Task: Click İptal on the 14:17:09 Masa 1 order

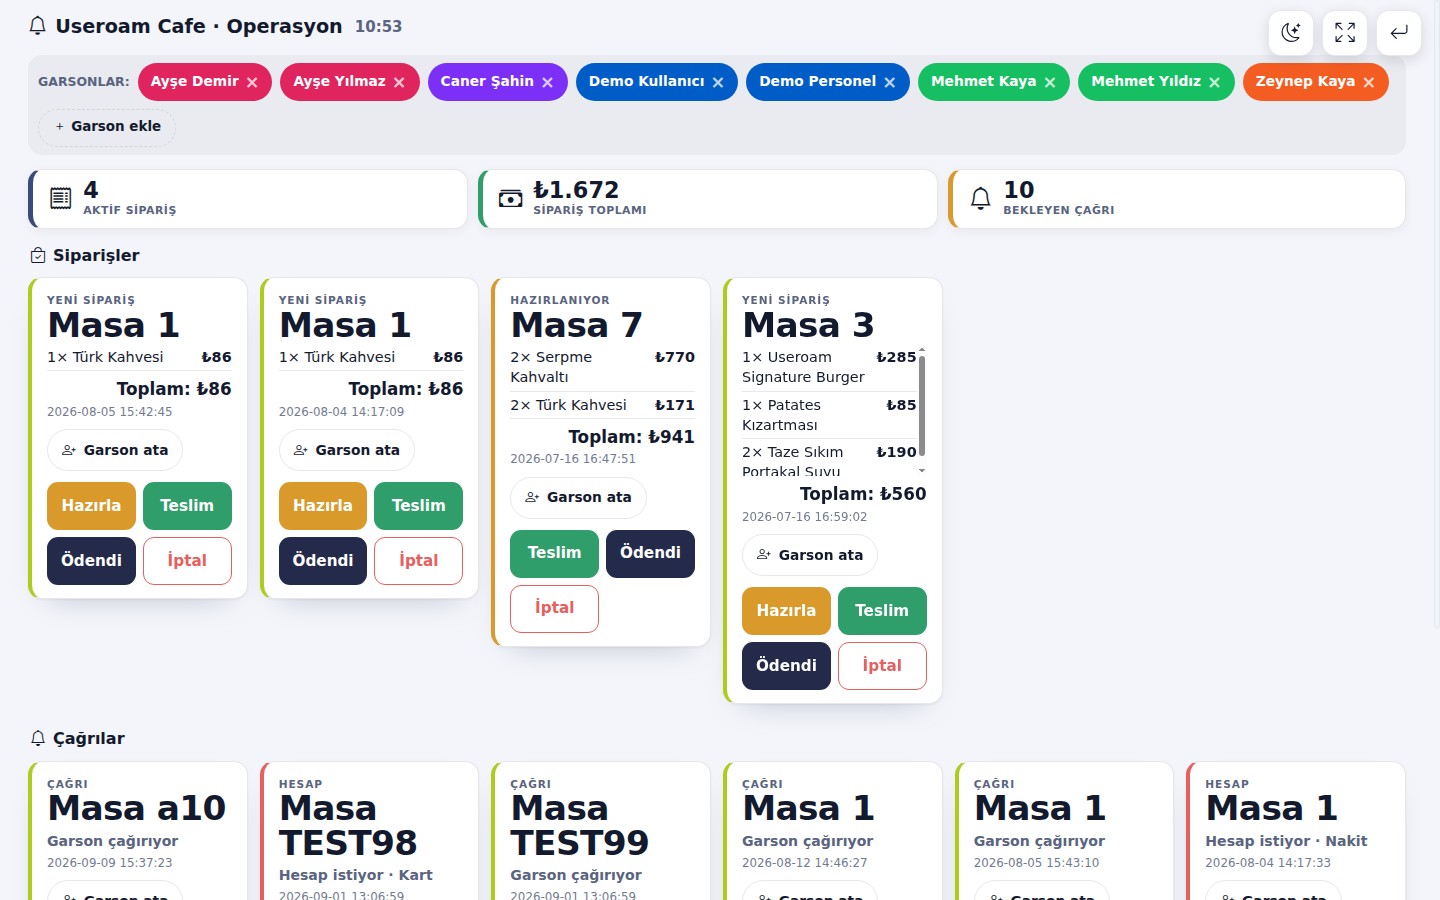Action: click(418, 561)
